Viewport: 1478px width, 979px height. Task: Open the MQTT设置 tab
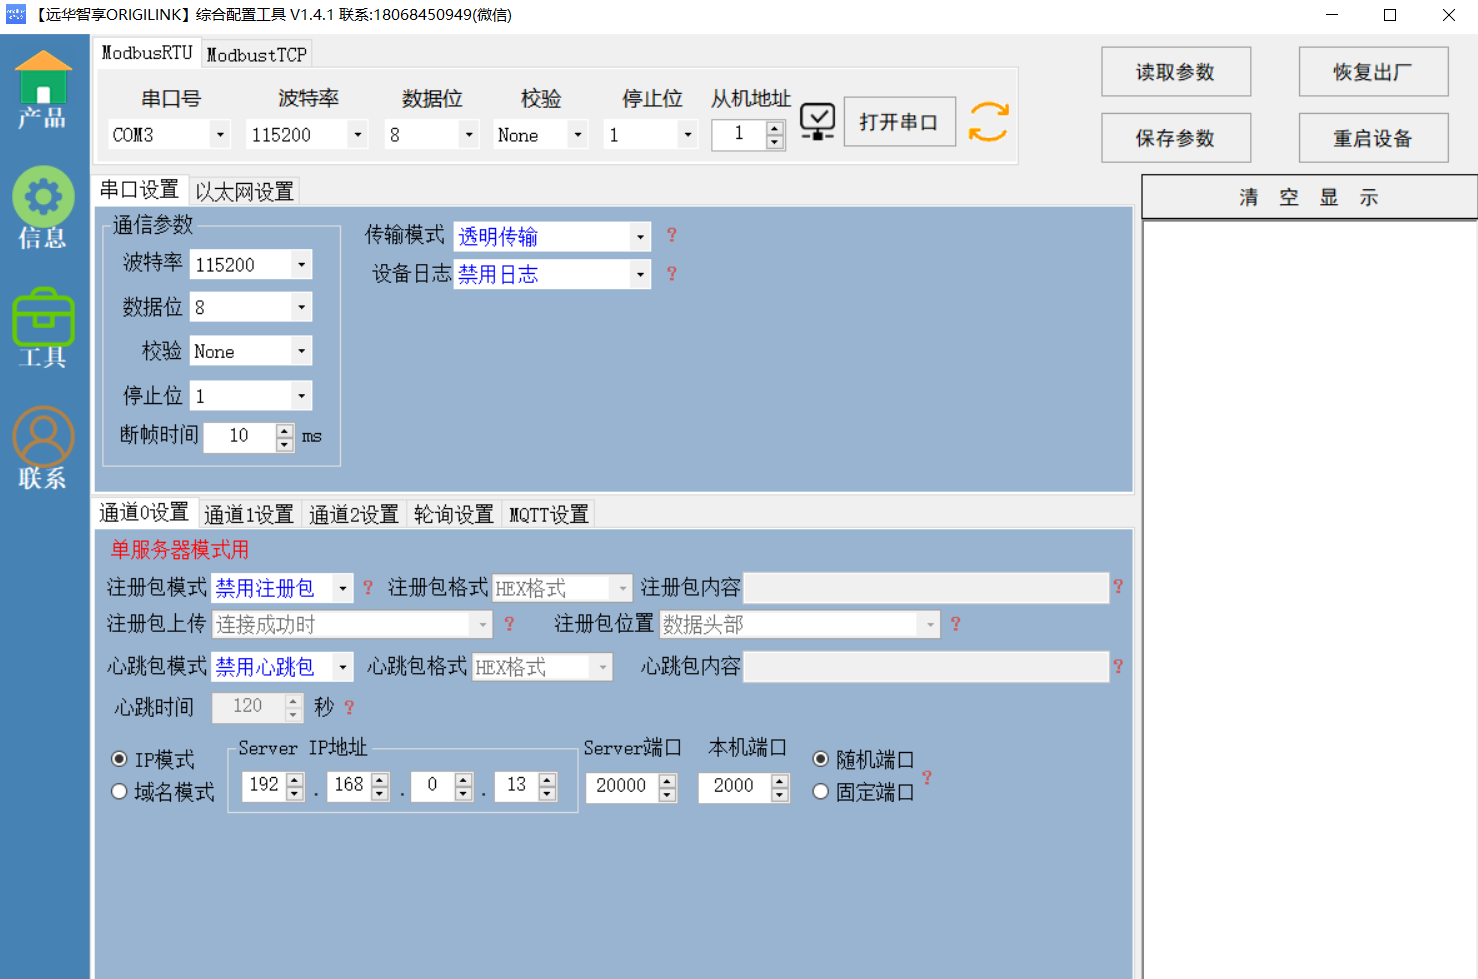coord(549,514)
